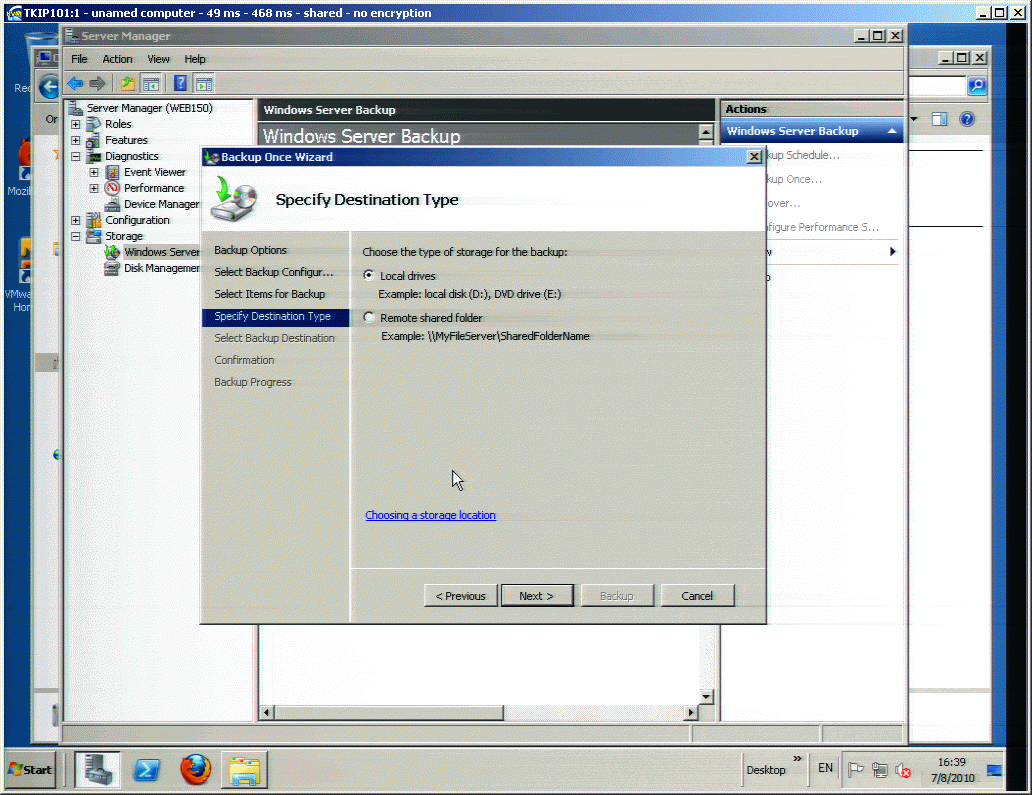Expand the View submenu arrow in Actions

(x=892, y=251)
